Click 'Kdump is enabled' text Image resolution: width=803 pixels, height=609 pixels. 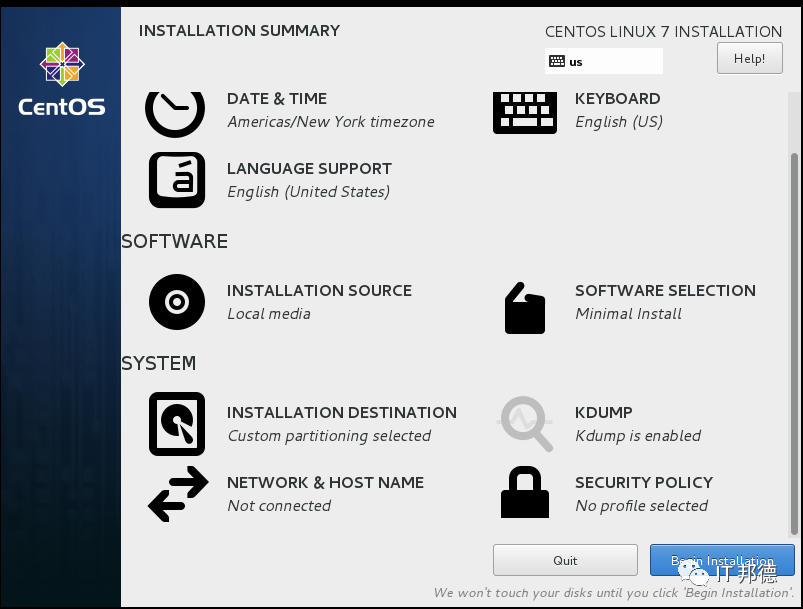coord(638,436)
